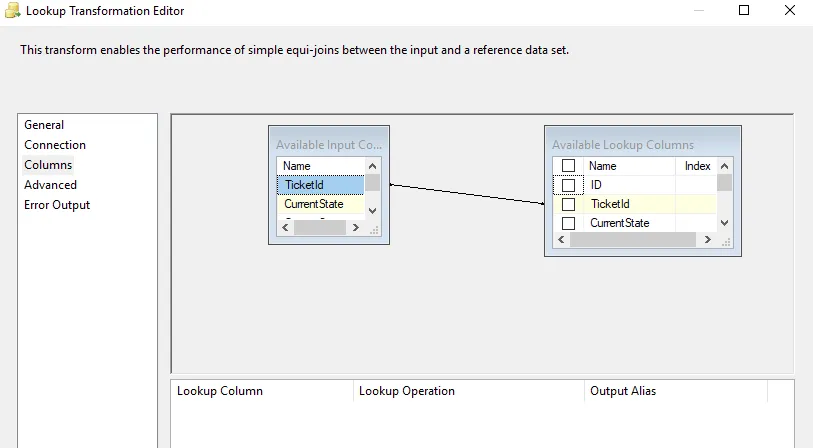Click the Lookup Transformation Editor window icon
Screen dimensions: 813x448
coord(12,10)
